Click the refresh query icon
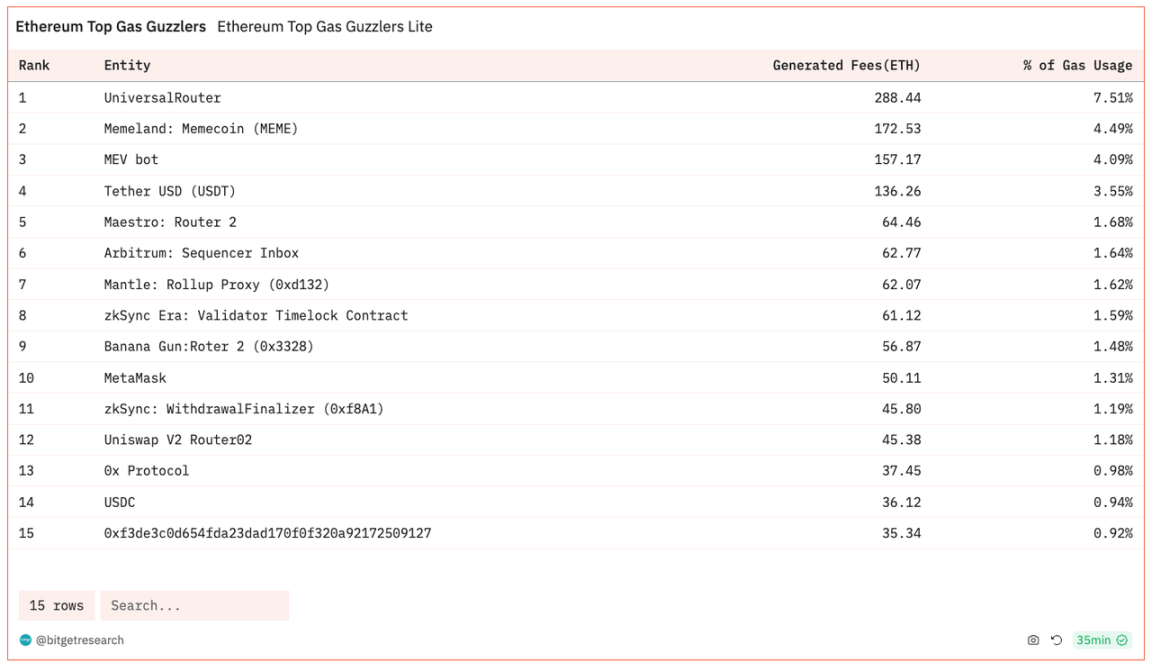This screenshot has width=1152, height=671. coord(1056,640)
